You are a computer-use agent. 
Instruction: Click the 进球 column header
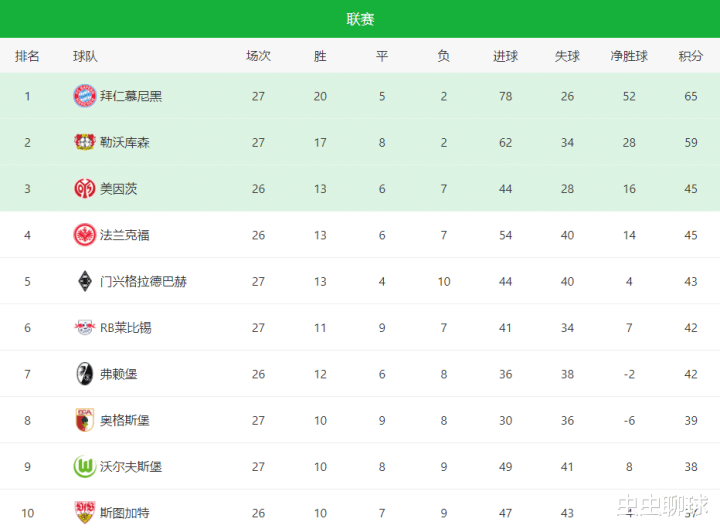(505, 56)
